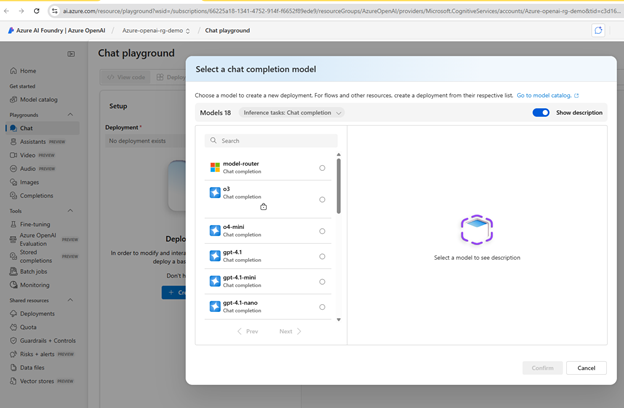This screenshot has width=624, height=408.
Task: Open the Completions playground
Action: 36,196
